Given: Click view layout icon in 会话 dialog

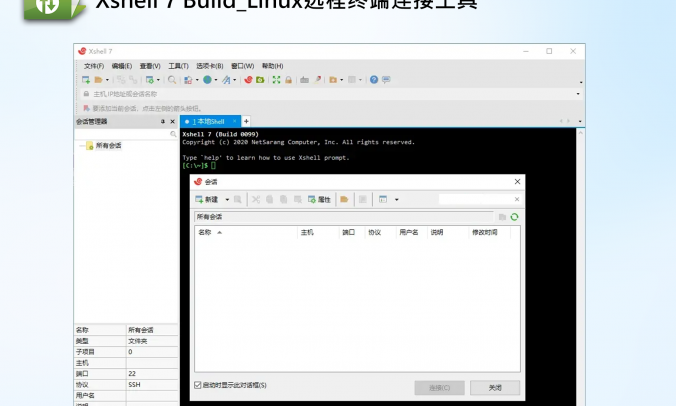Looking at the screenshot, I should coord(383,200).
